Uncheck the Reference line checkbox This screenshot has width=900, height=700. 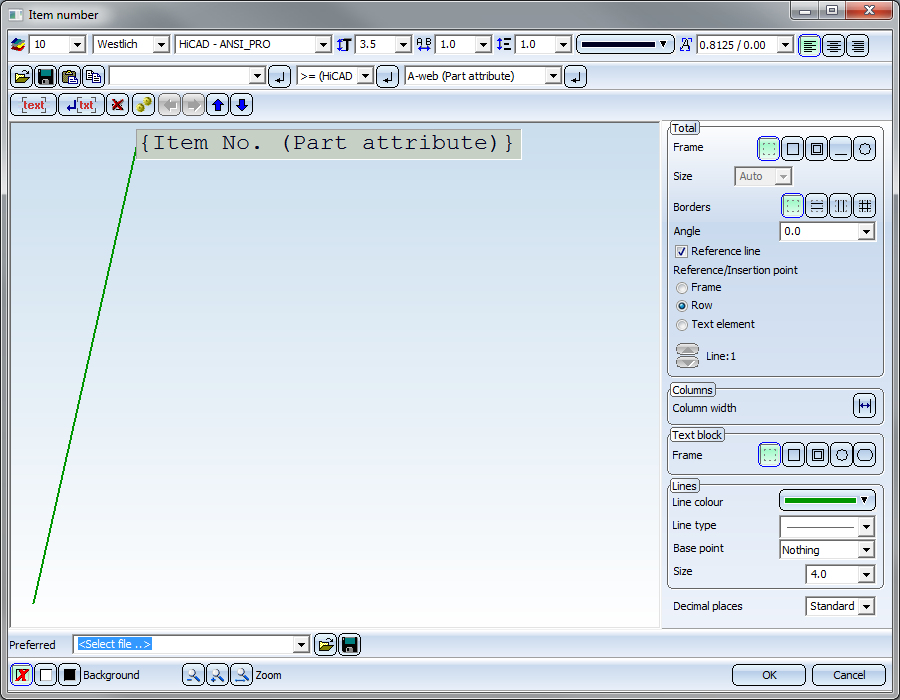[x=682, y=252]
